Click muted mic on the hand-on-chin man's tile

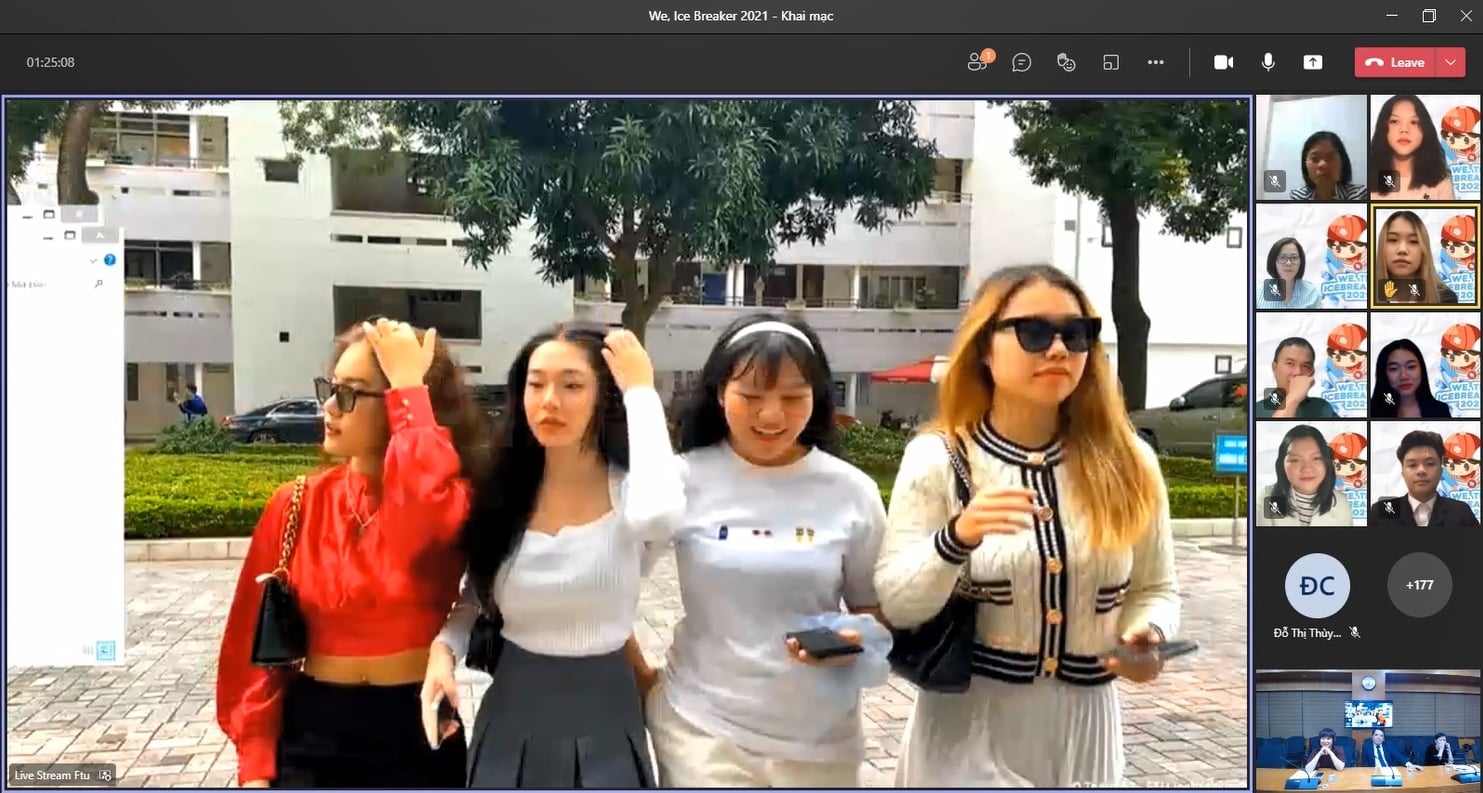pos(1274,399)
